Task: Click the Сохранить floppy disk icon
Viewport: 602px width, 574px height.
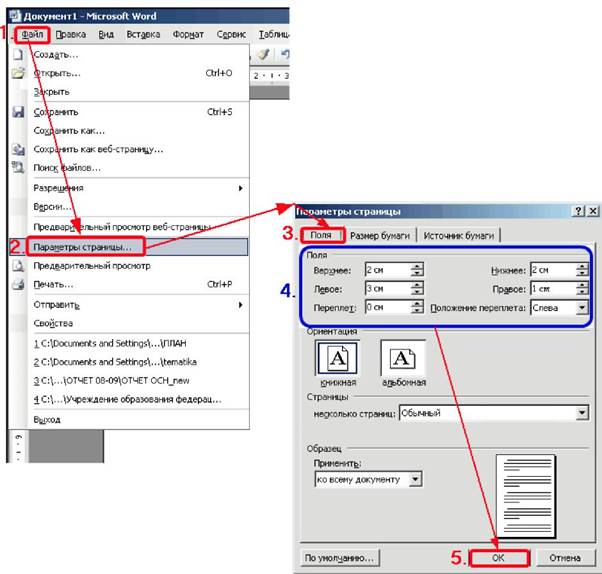Action: pos(18,112)
